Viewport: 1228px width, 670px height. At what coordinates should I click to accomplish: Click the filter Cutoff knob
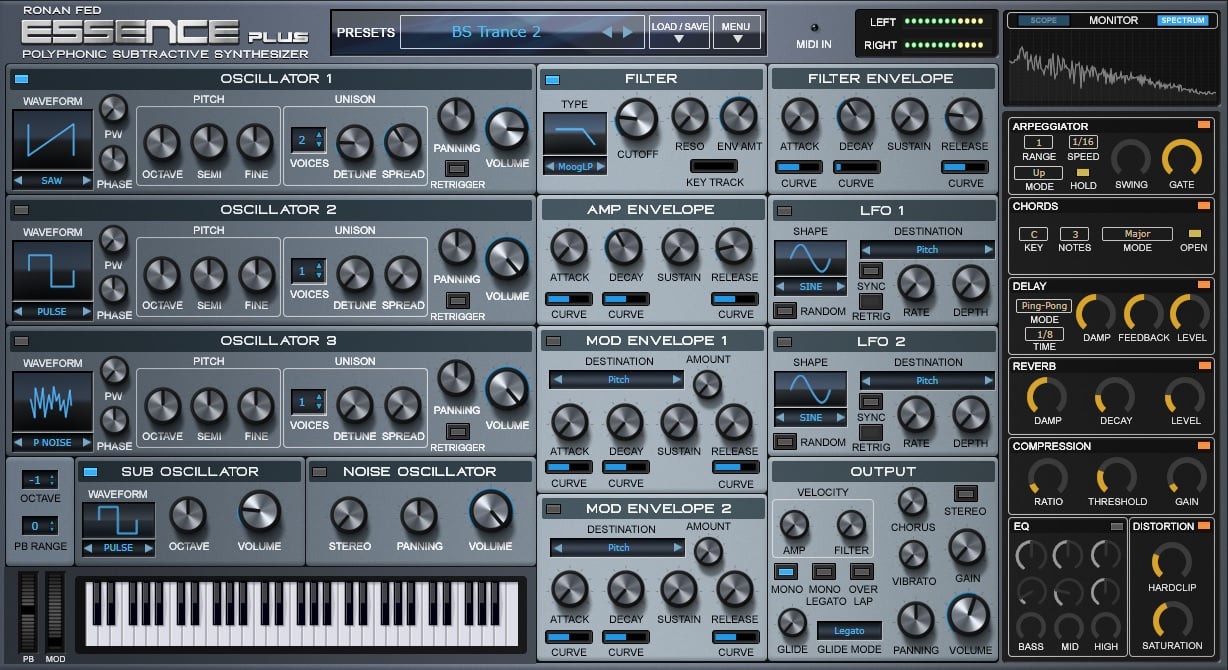point(636,120)
